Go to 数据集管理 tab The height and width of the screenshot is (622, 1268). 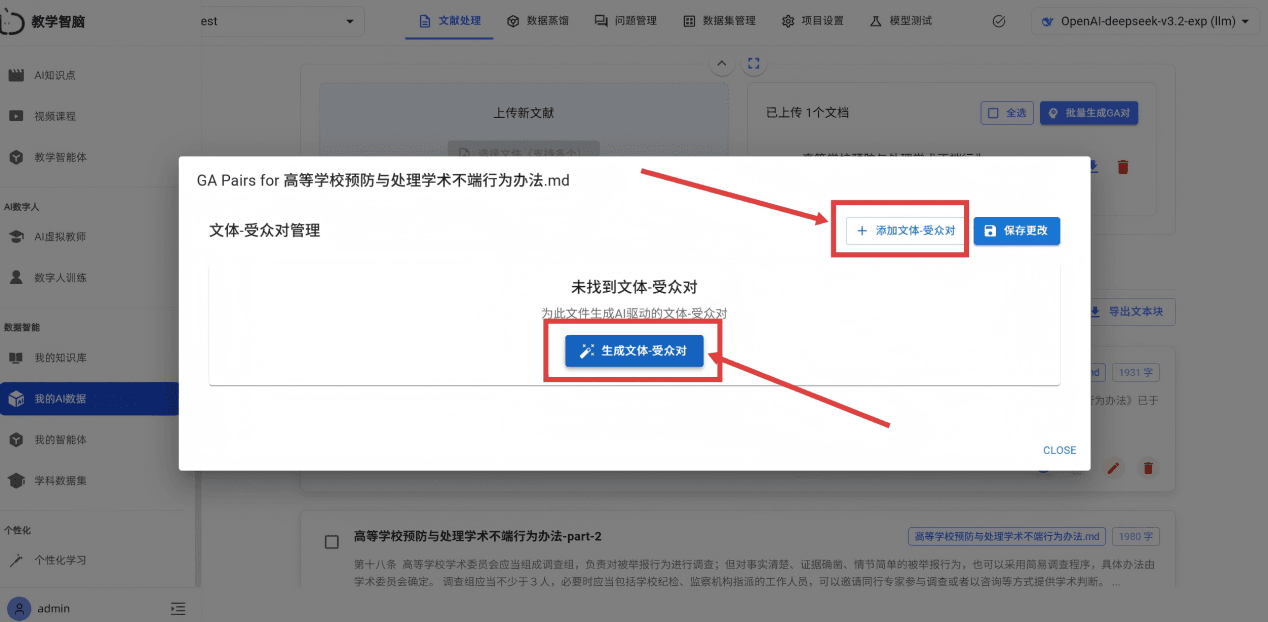tap(719, 21)
